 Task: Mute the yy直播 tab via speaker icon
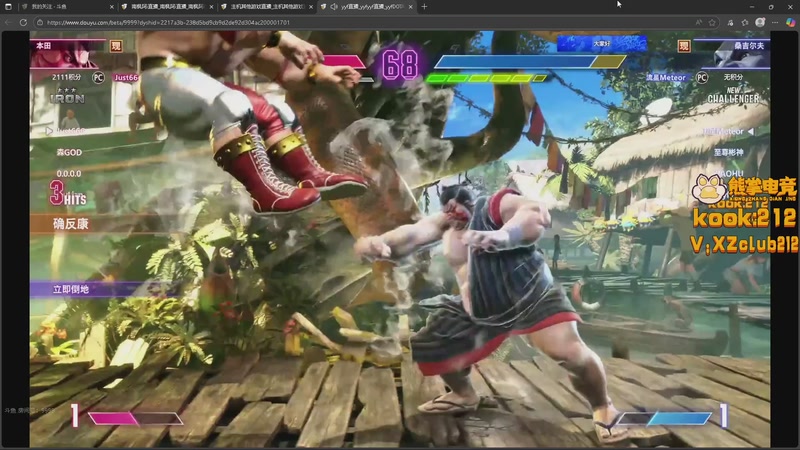click(x=334, y=7)
